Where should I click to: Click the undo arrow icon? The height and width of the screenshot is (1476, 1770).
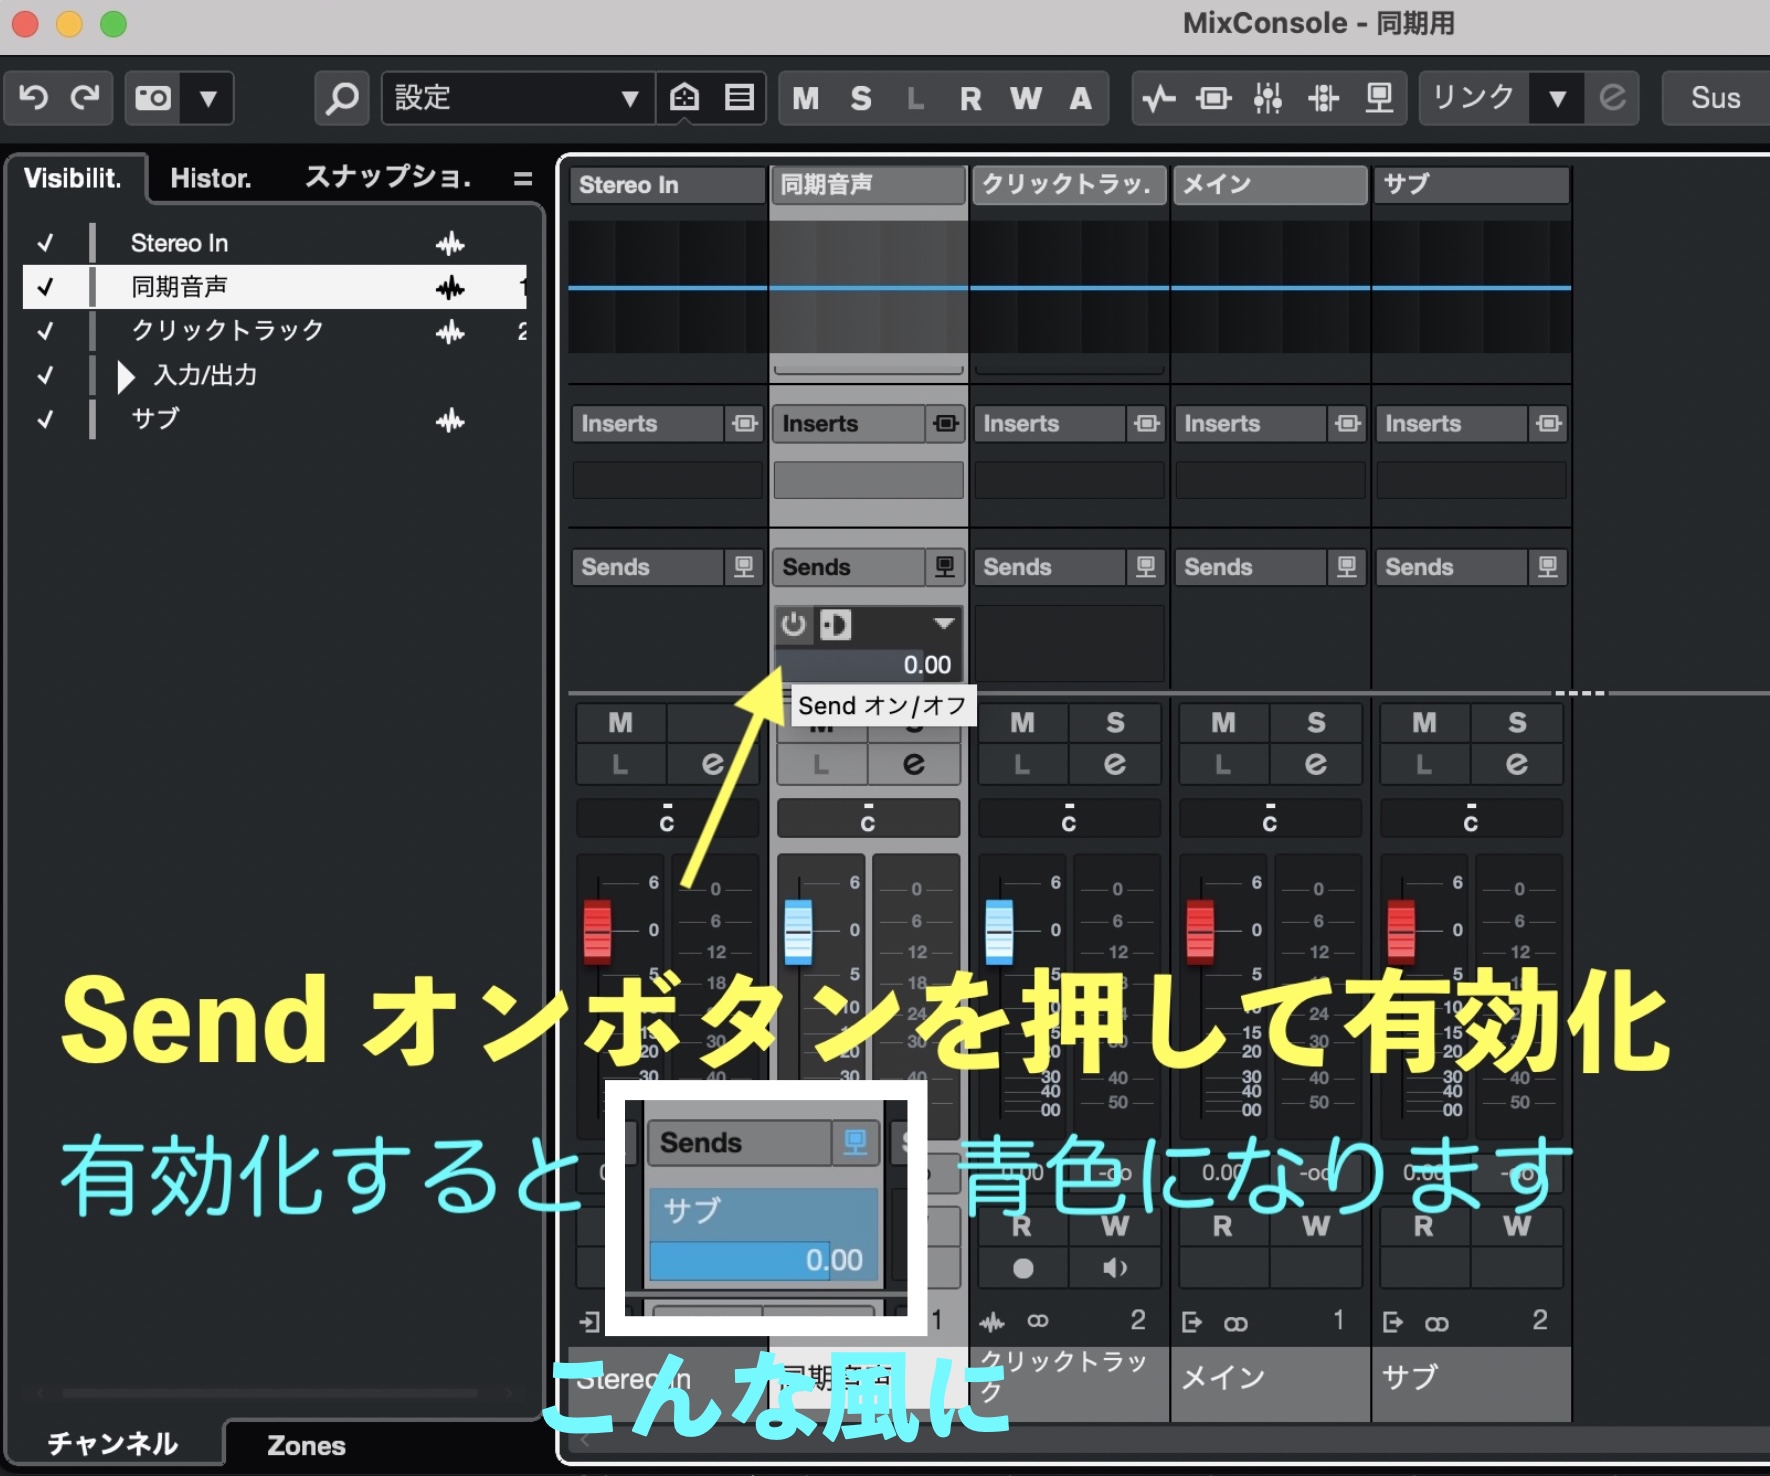[x=34, y=98]
